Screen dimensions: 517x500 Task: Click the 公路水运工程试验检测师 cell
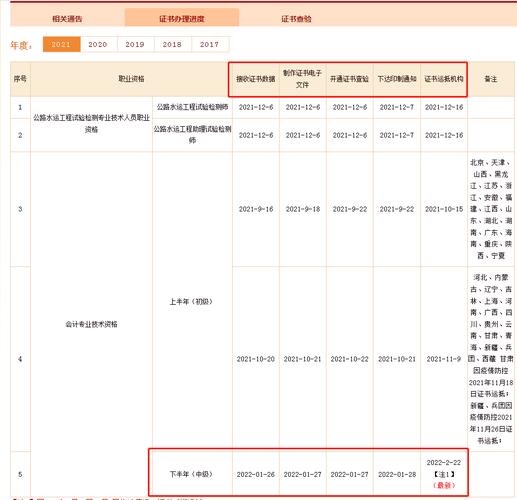click(x=192, y=107)
